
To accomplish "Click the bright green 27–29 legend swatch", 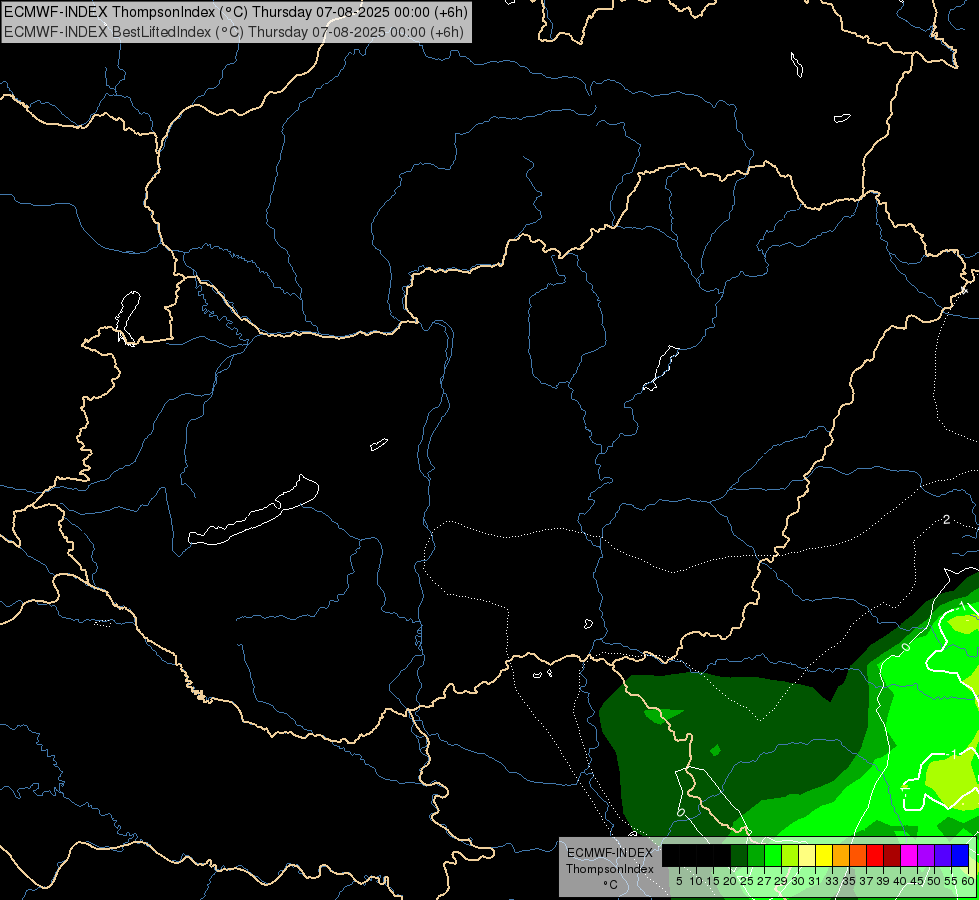I will point(773,855).
